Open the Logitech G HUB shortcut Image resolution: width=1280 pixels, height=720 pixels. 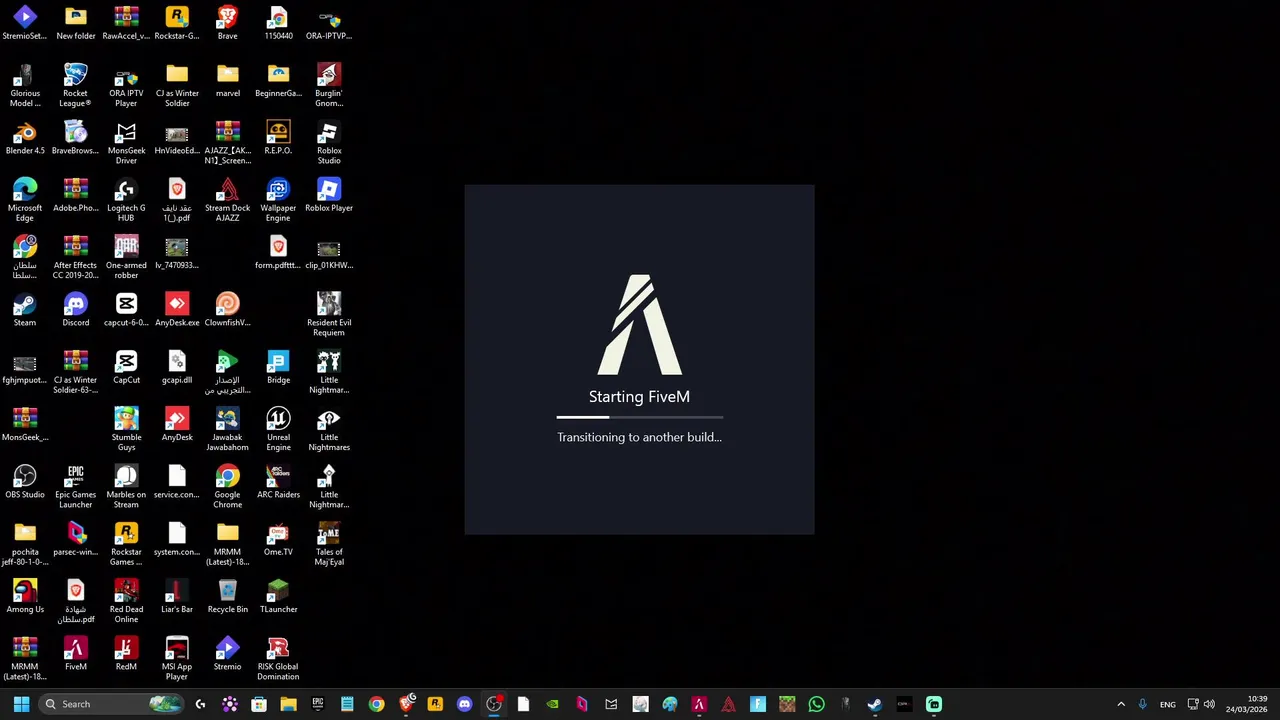point(126,200)
